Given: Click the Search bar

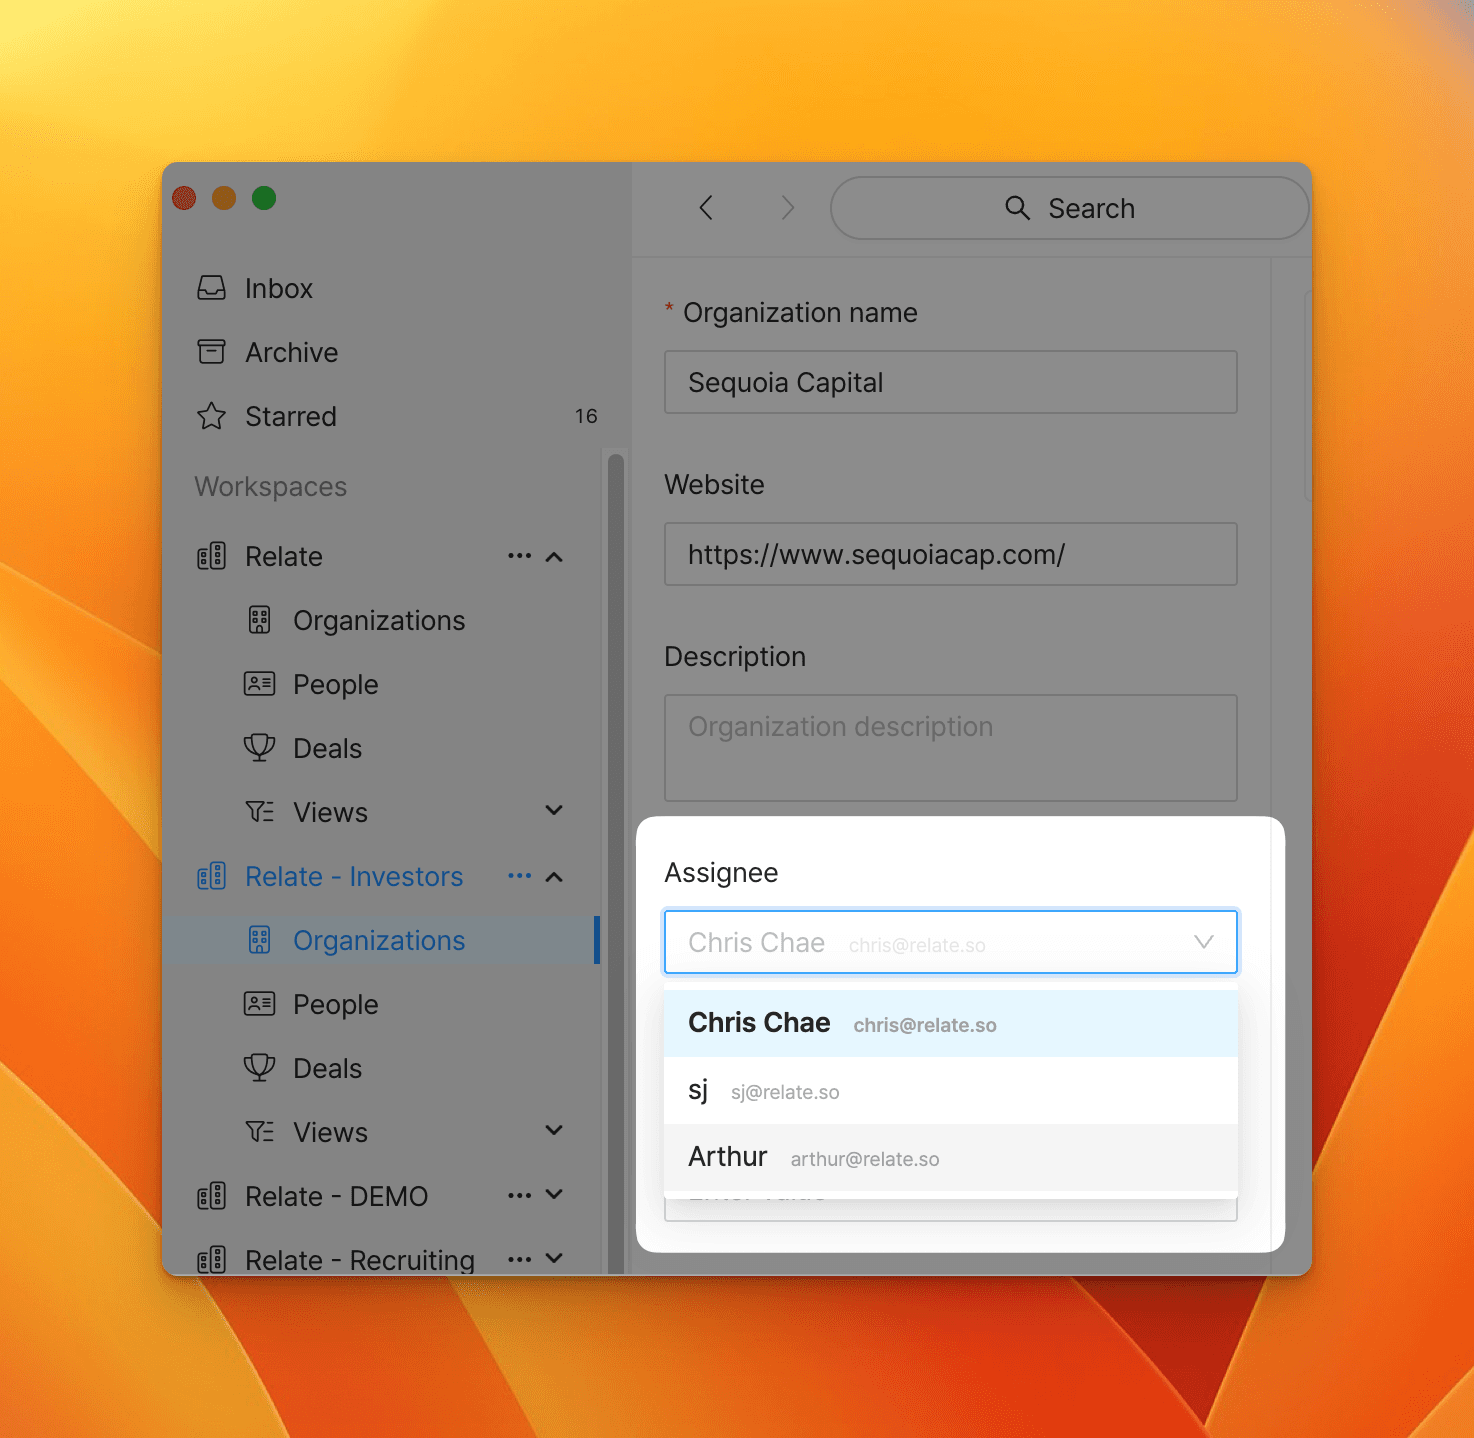Looking at the screenshot, I should pos(1069,208).
